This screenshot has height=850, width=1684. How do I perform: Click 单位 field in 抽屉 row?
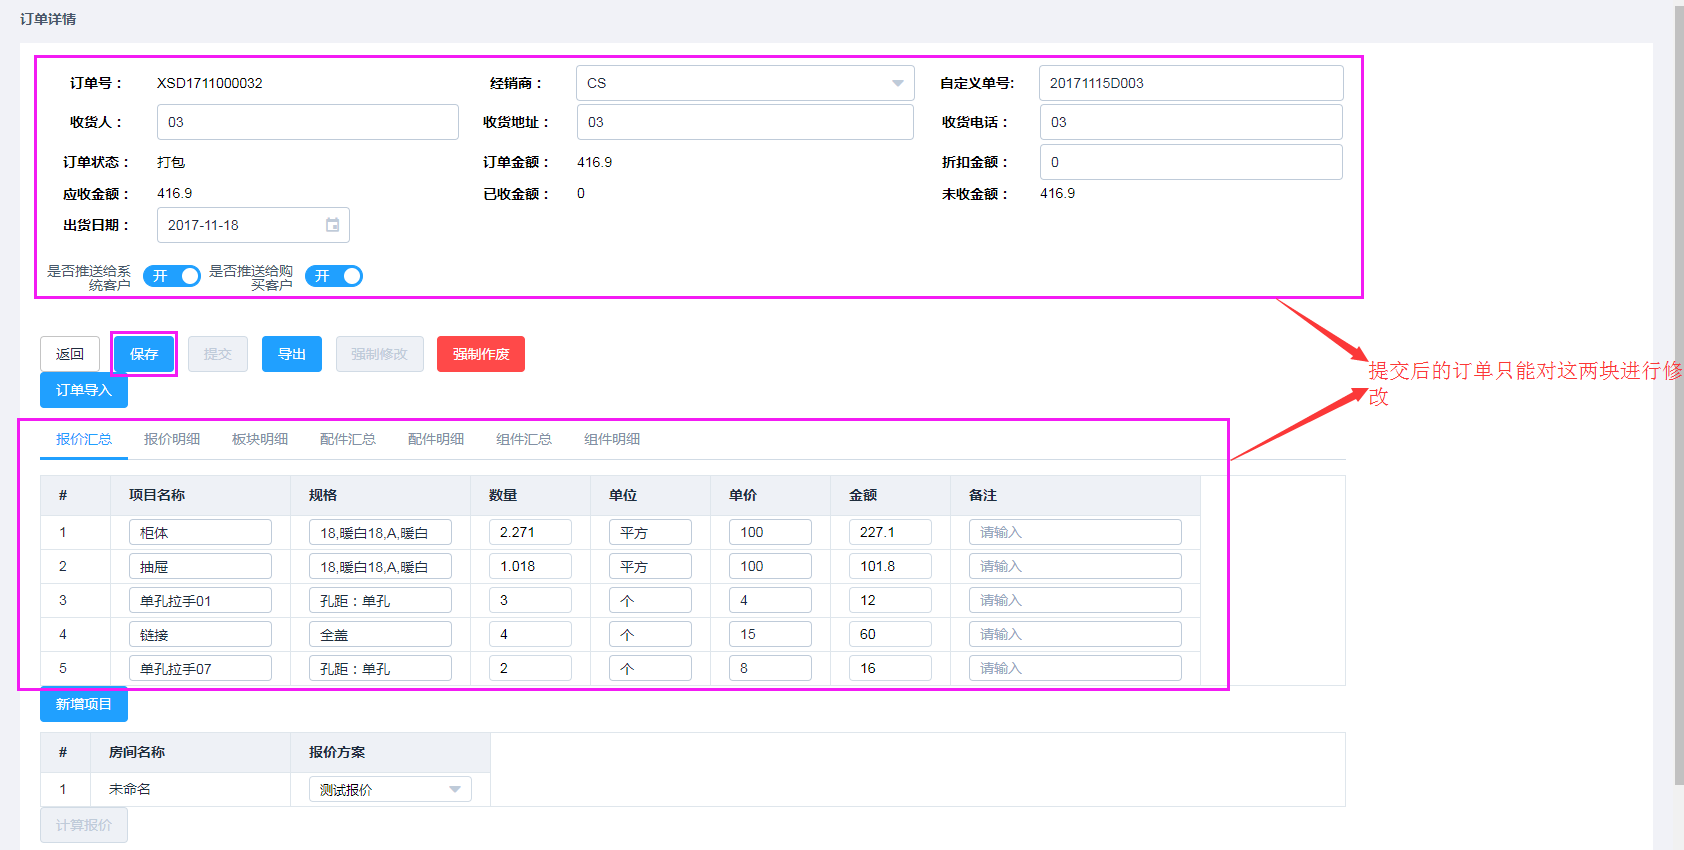[x=650, y=566]
